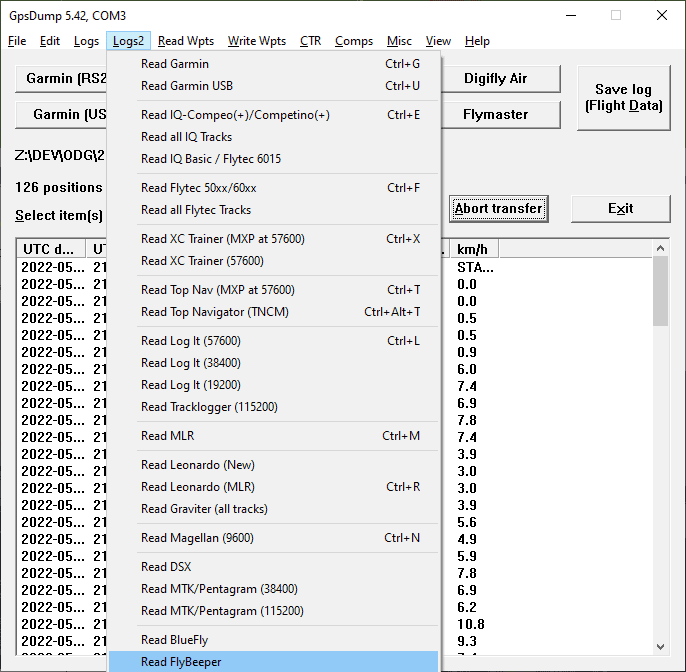Viewport: 686px width, 672px height.
Task: Click the Digifly Air button
Action: [x=500, y=79]
